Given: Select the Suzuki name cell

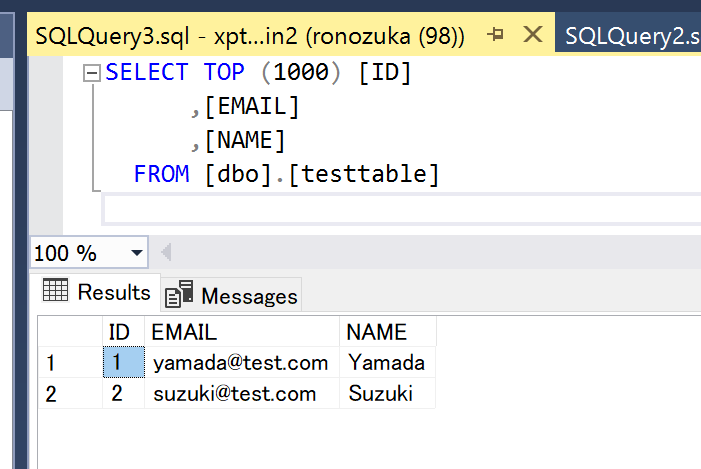Looking at the screenshot, I should [x=381, y=394].
